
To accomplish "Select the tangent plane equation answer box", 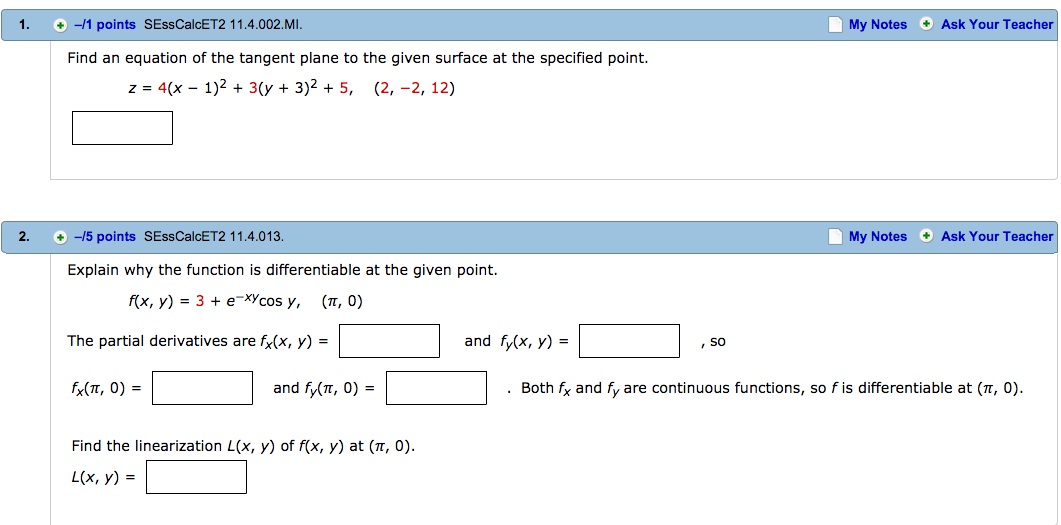I will (122, 128).
